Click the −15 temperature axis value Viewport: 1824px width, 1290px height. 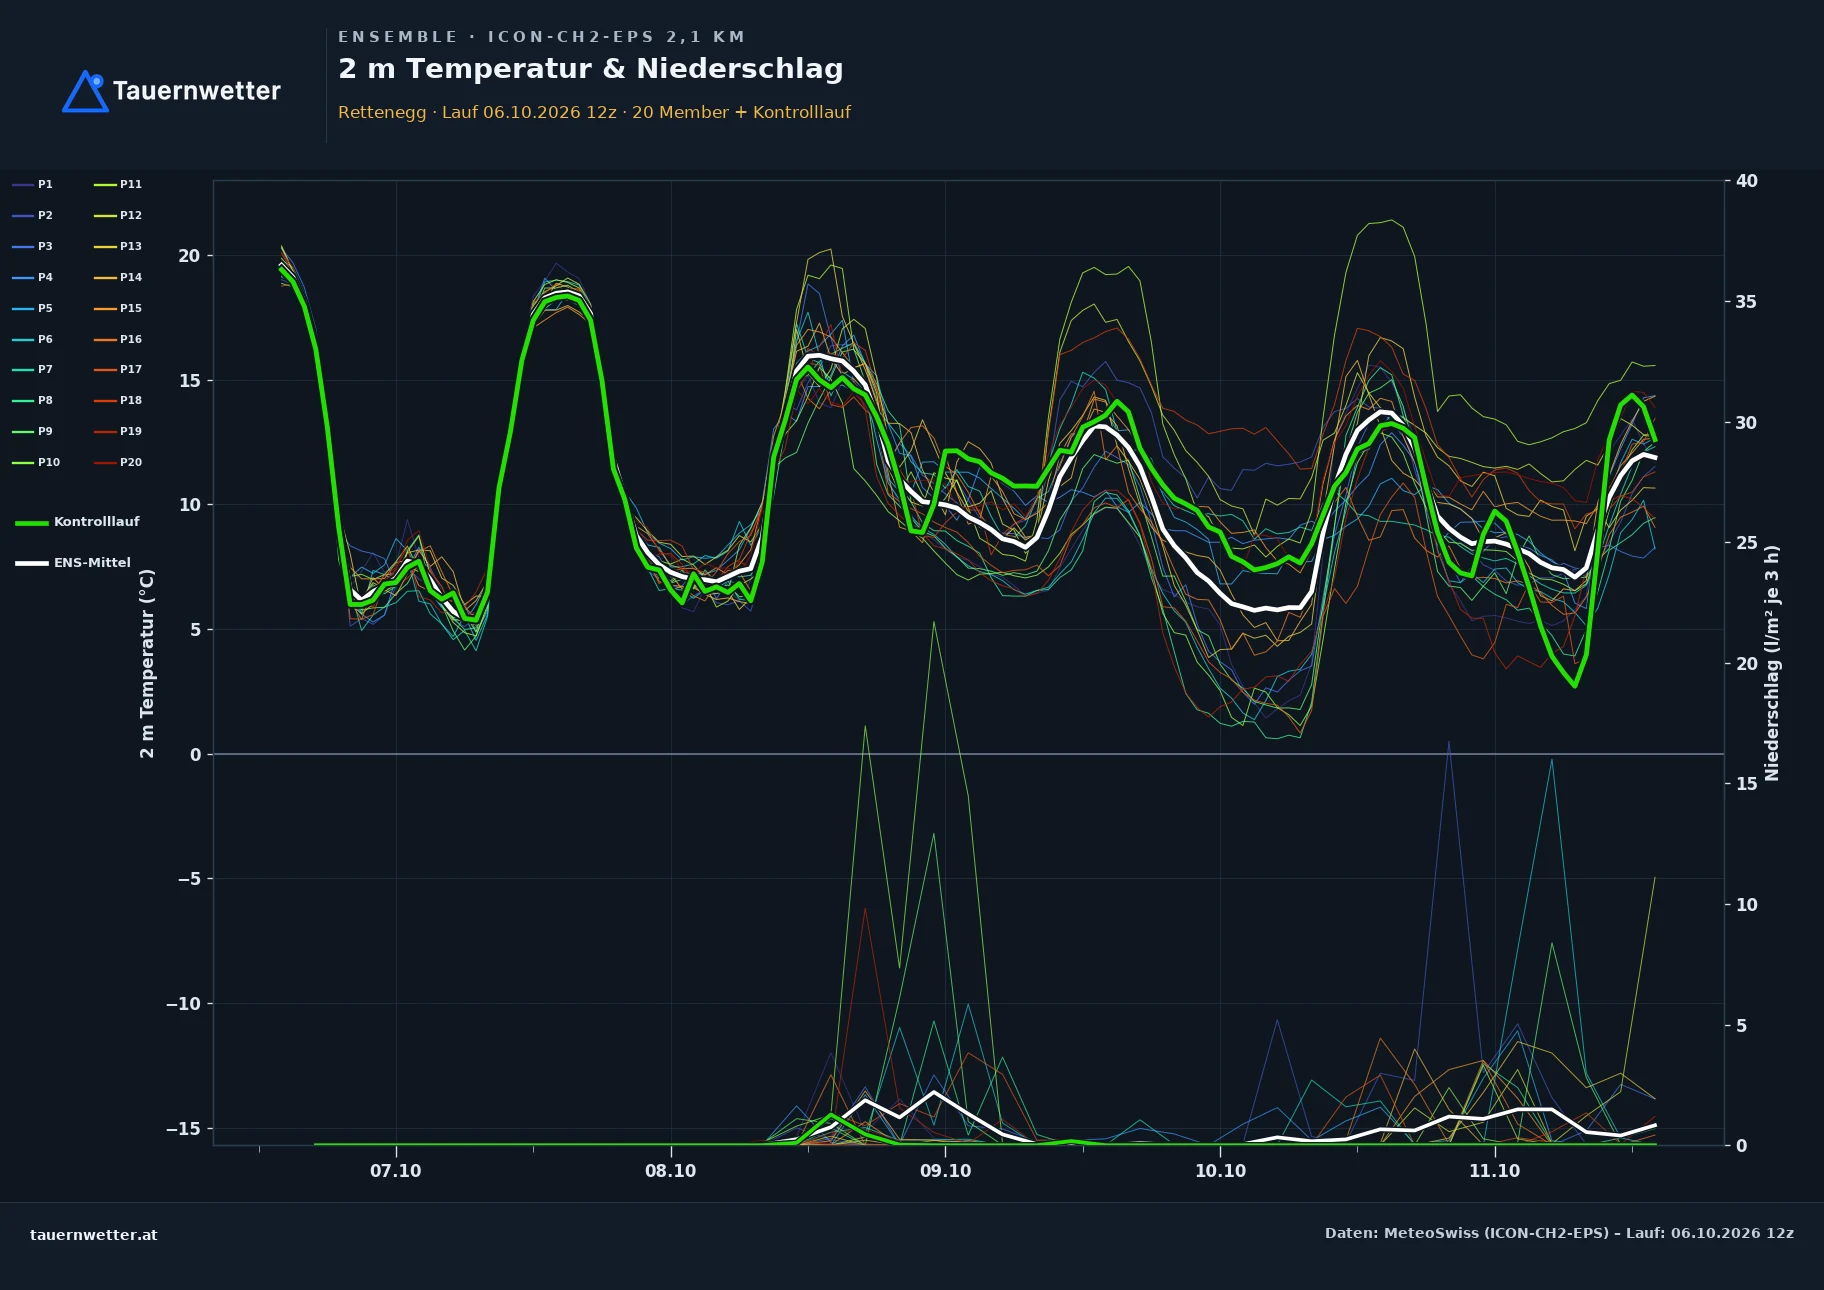click(183, 1129)
